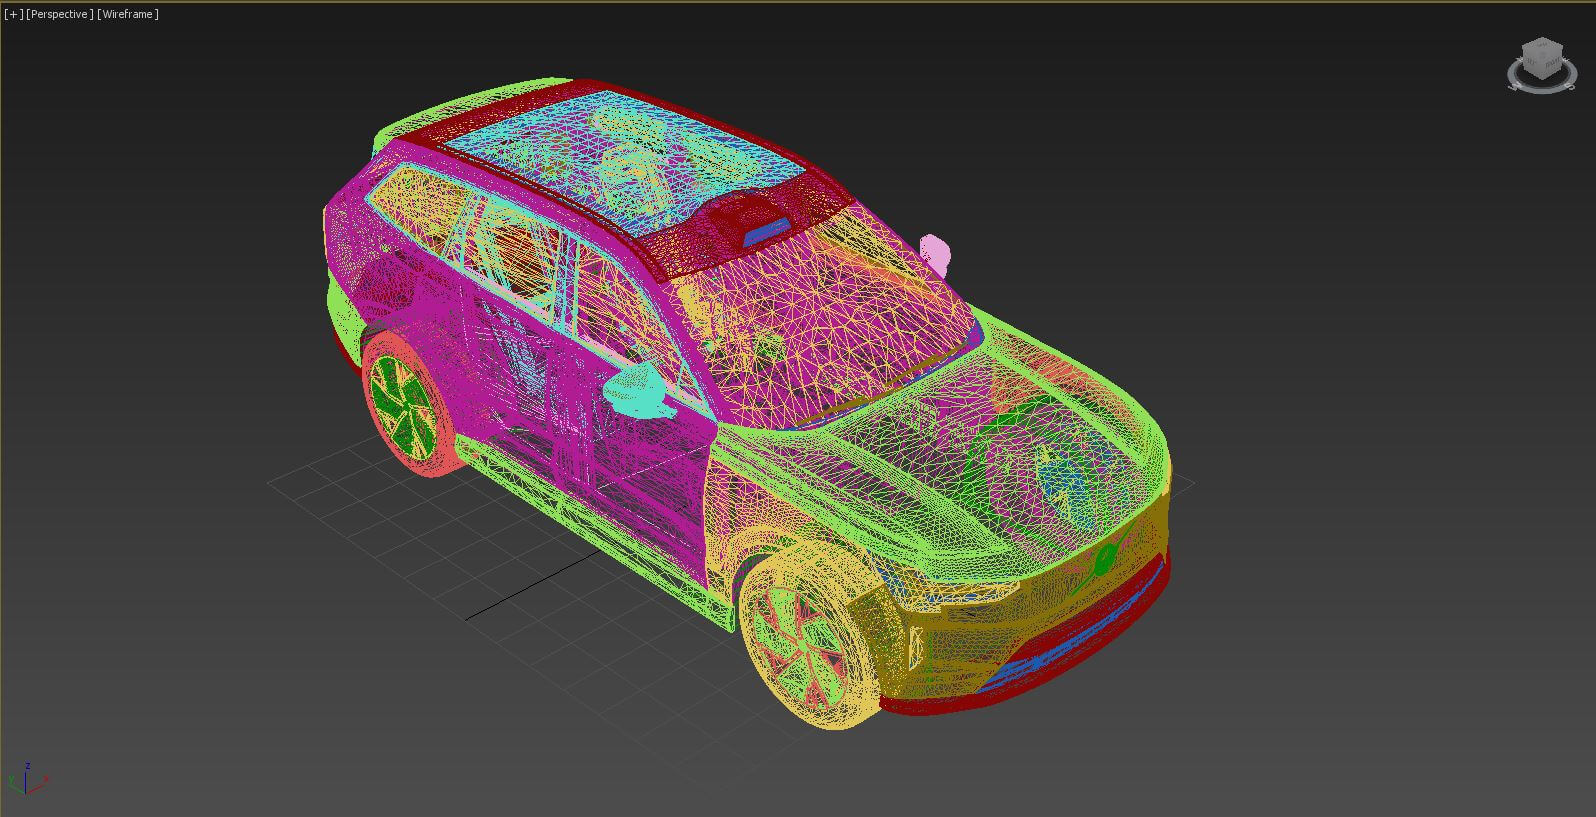Select the pink right side mirror mesh
The image size is (1596, 817).
coord(936,253)
